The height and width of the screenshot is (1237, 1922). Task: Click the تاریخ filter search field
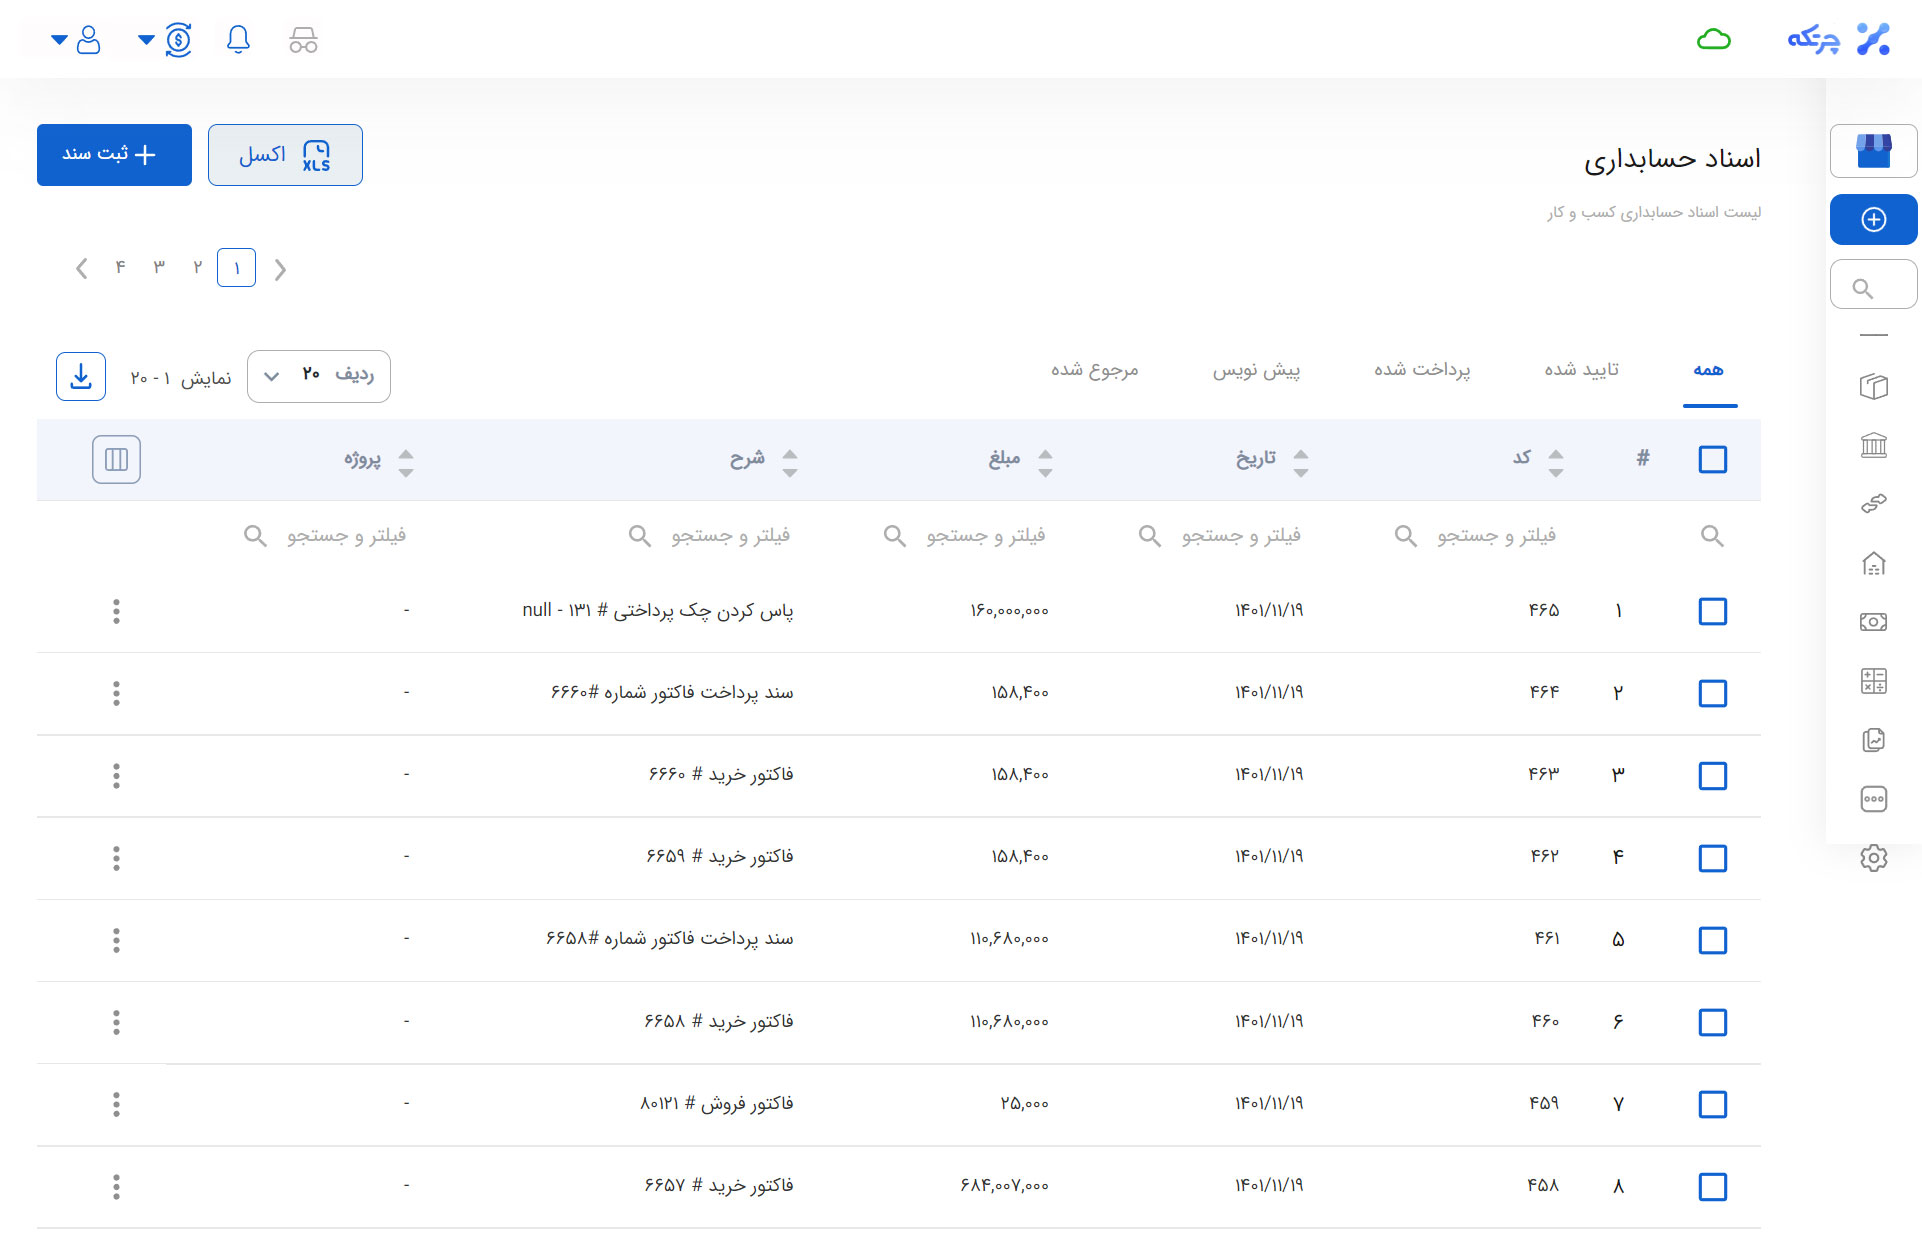[x=1221, y=536]
